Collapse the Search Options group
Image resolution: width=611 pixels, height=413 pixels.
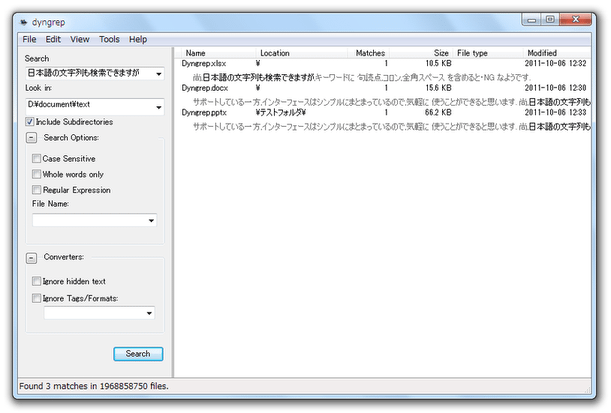[32, 138]
